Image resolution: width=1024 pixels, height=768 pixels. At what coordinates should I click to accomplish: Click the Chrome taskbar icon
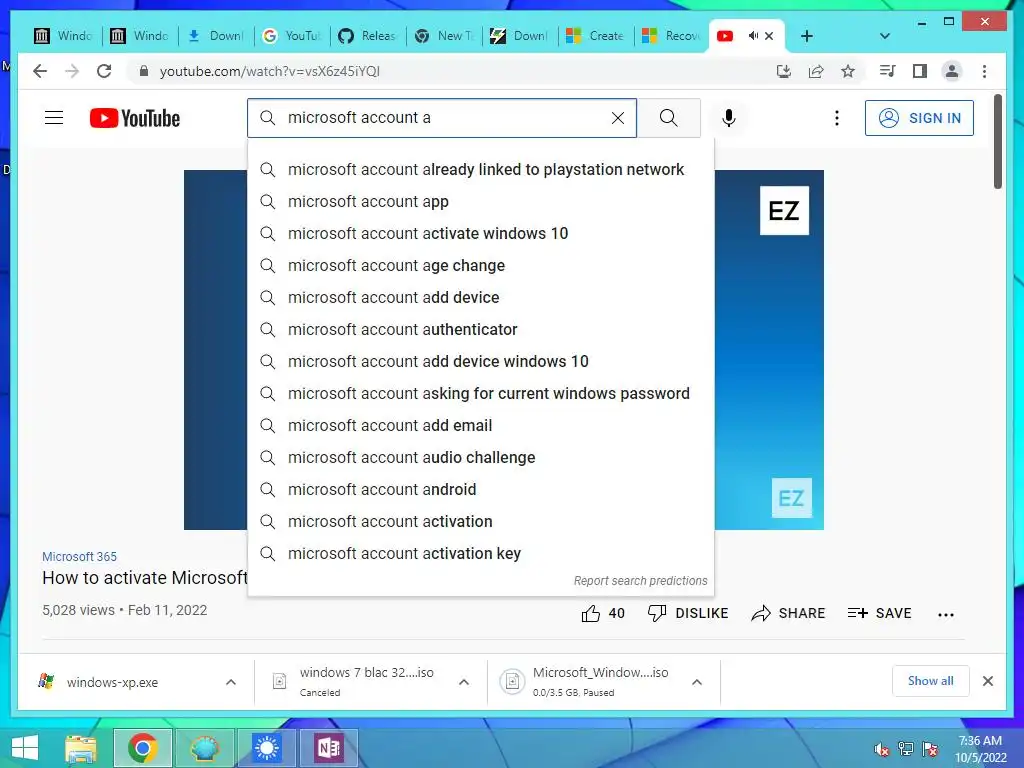click(x=142, y=748)
